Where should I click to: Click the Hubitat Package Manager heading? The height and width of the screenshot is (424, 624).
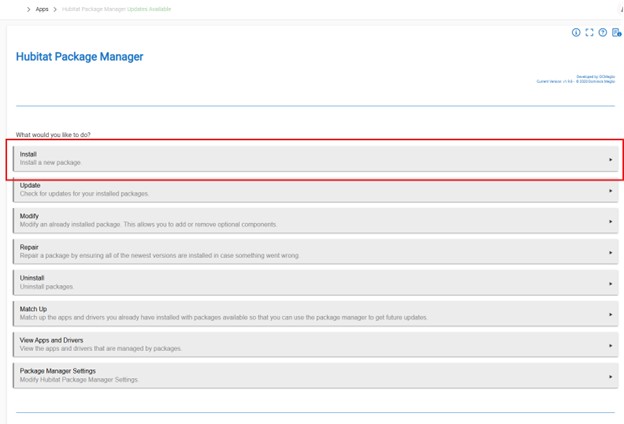pyautogui.click(x=80, y=57)
